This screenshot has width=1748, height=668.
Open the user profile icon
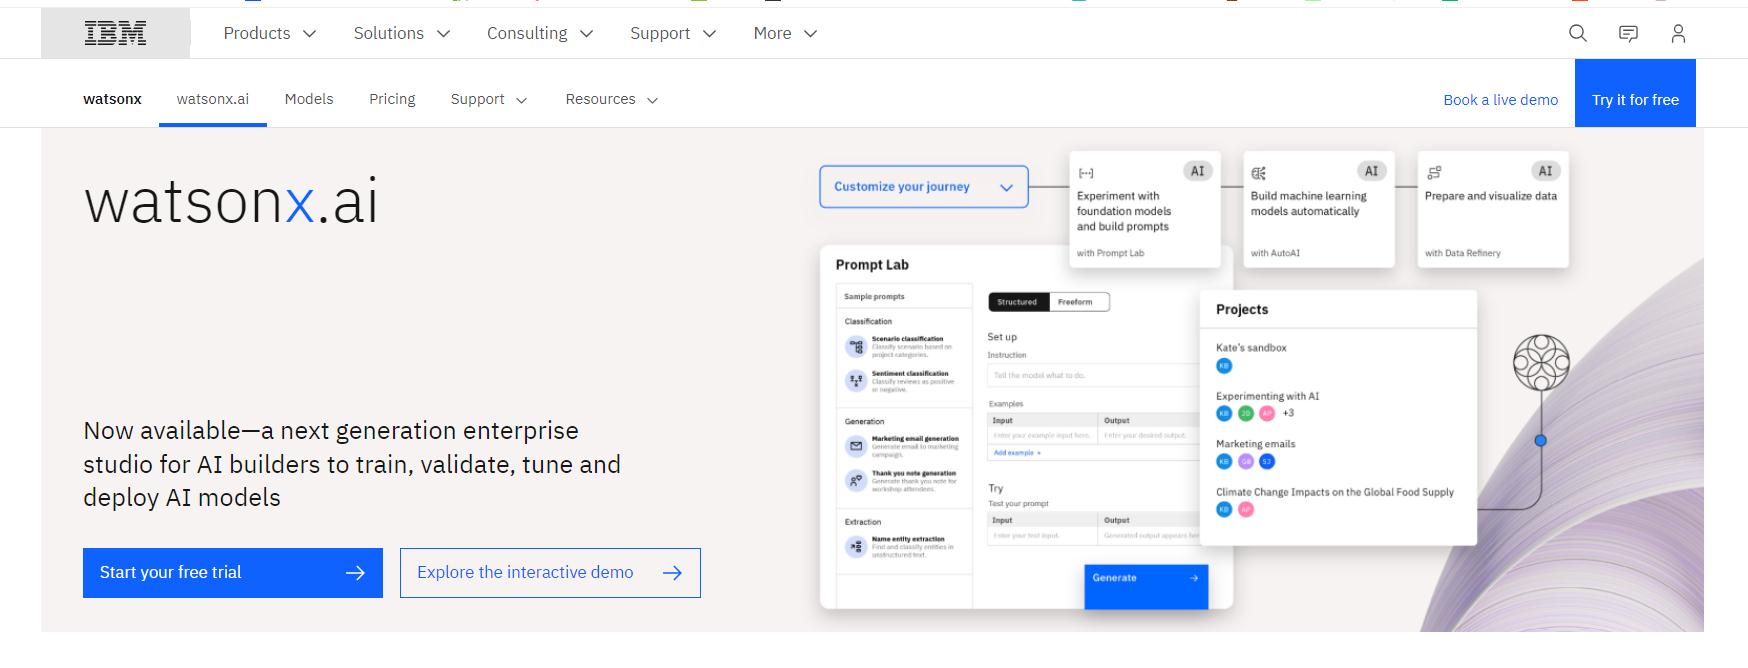click(x=1678, y=33)
